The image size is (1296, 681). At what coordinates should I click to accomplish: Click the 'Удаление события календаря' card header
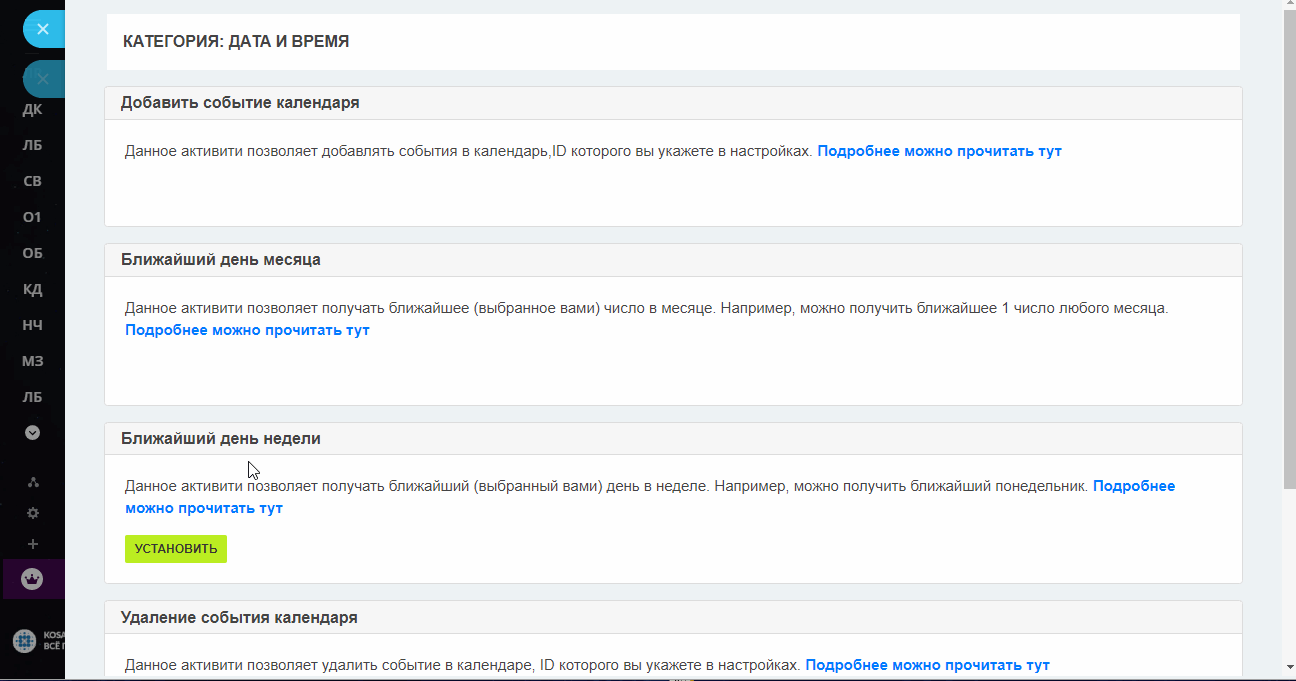(673, 618)
